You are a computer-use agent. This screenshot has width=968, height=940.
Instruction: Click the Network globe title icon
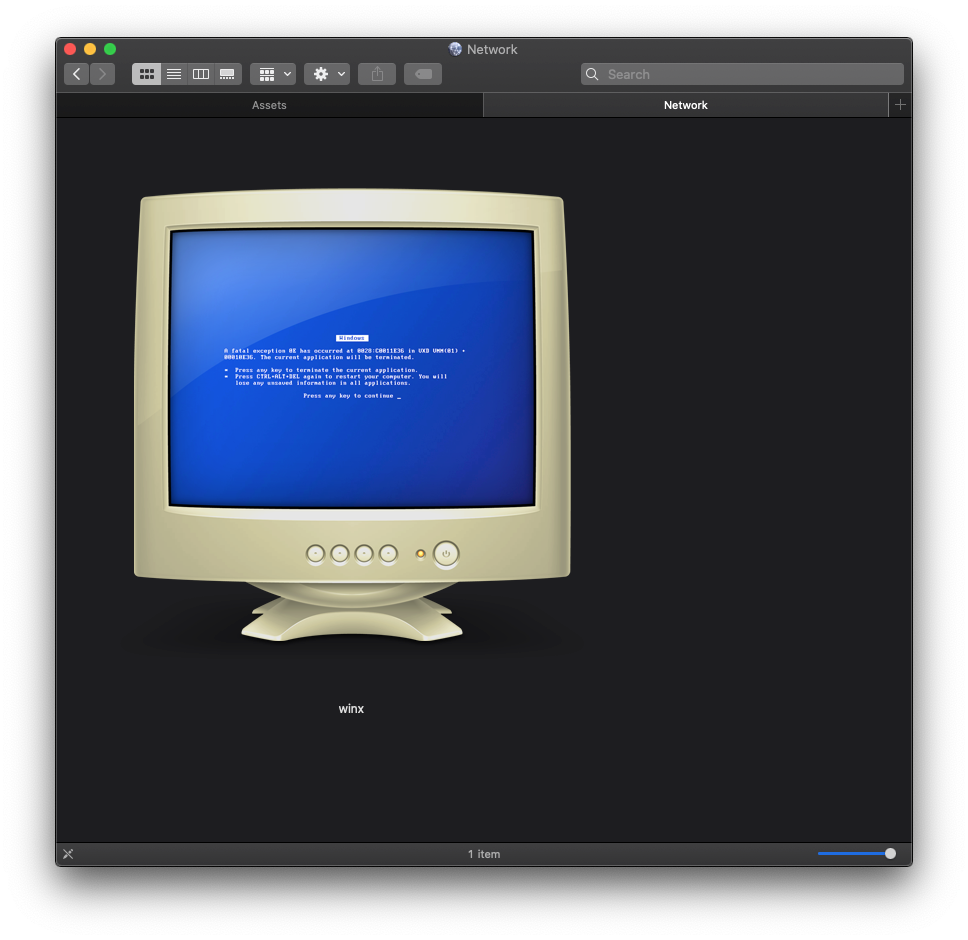pos(455,49)
